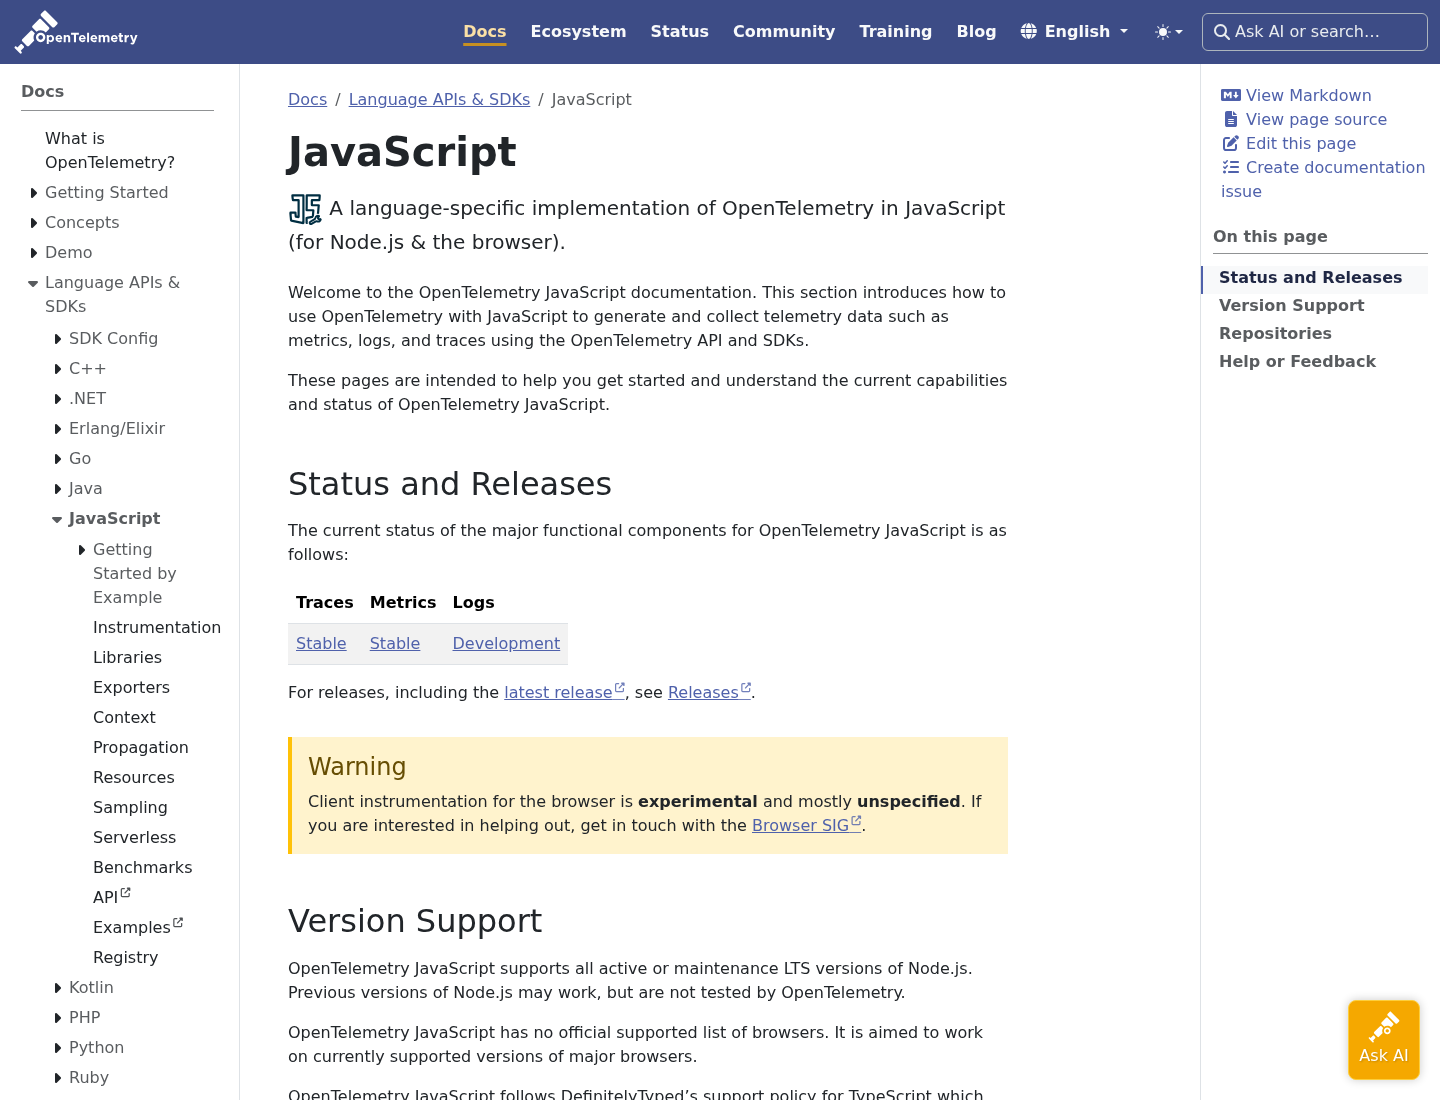1440x1100 pixels.
Task: Click external link icon beside latest release
Action: tap(620, 687)
